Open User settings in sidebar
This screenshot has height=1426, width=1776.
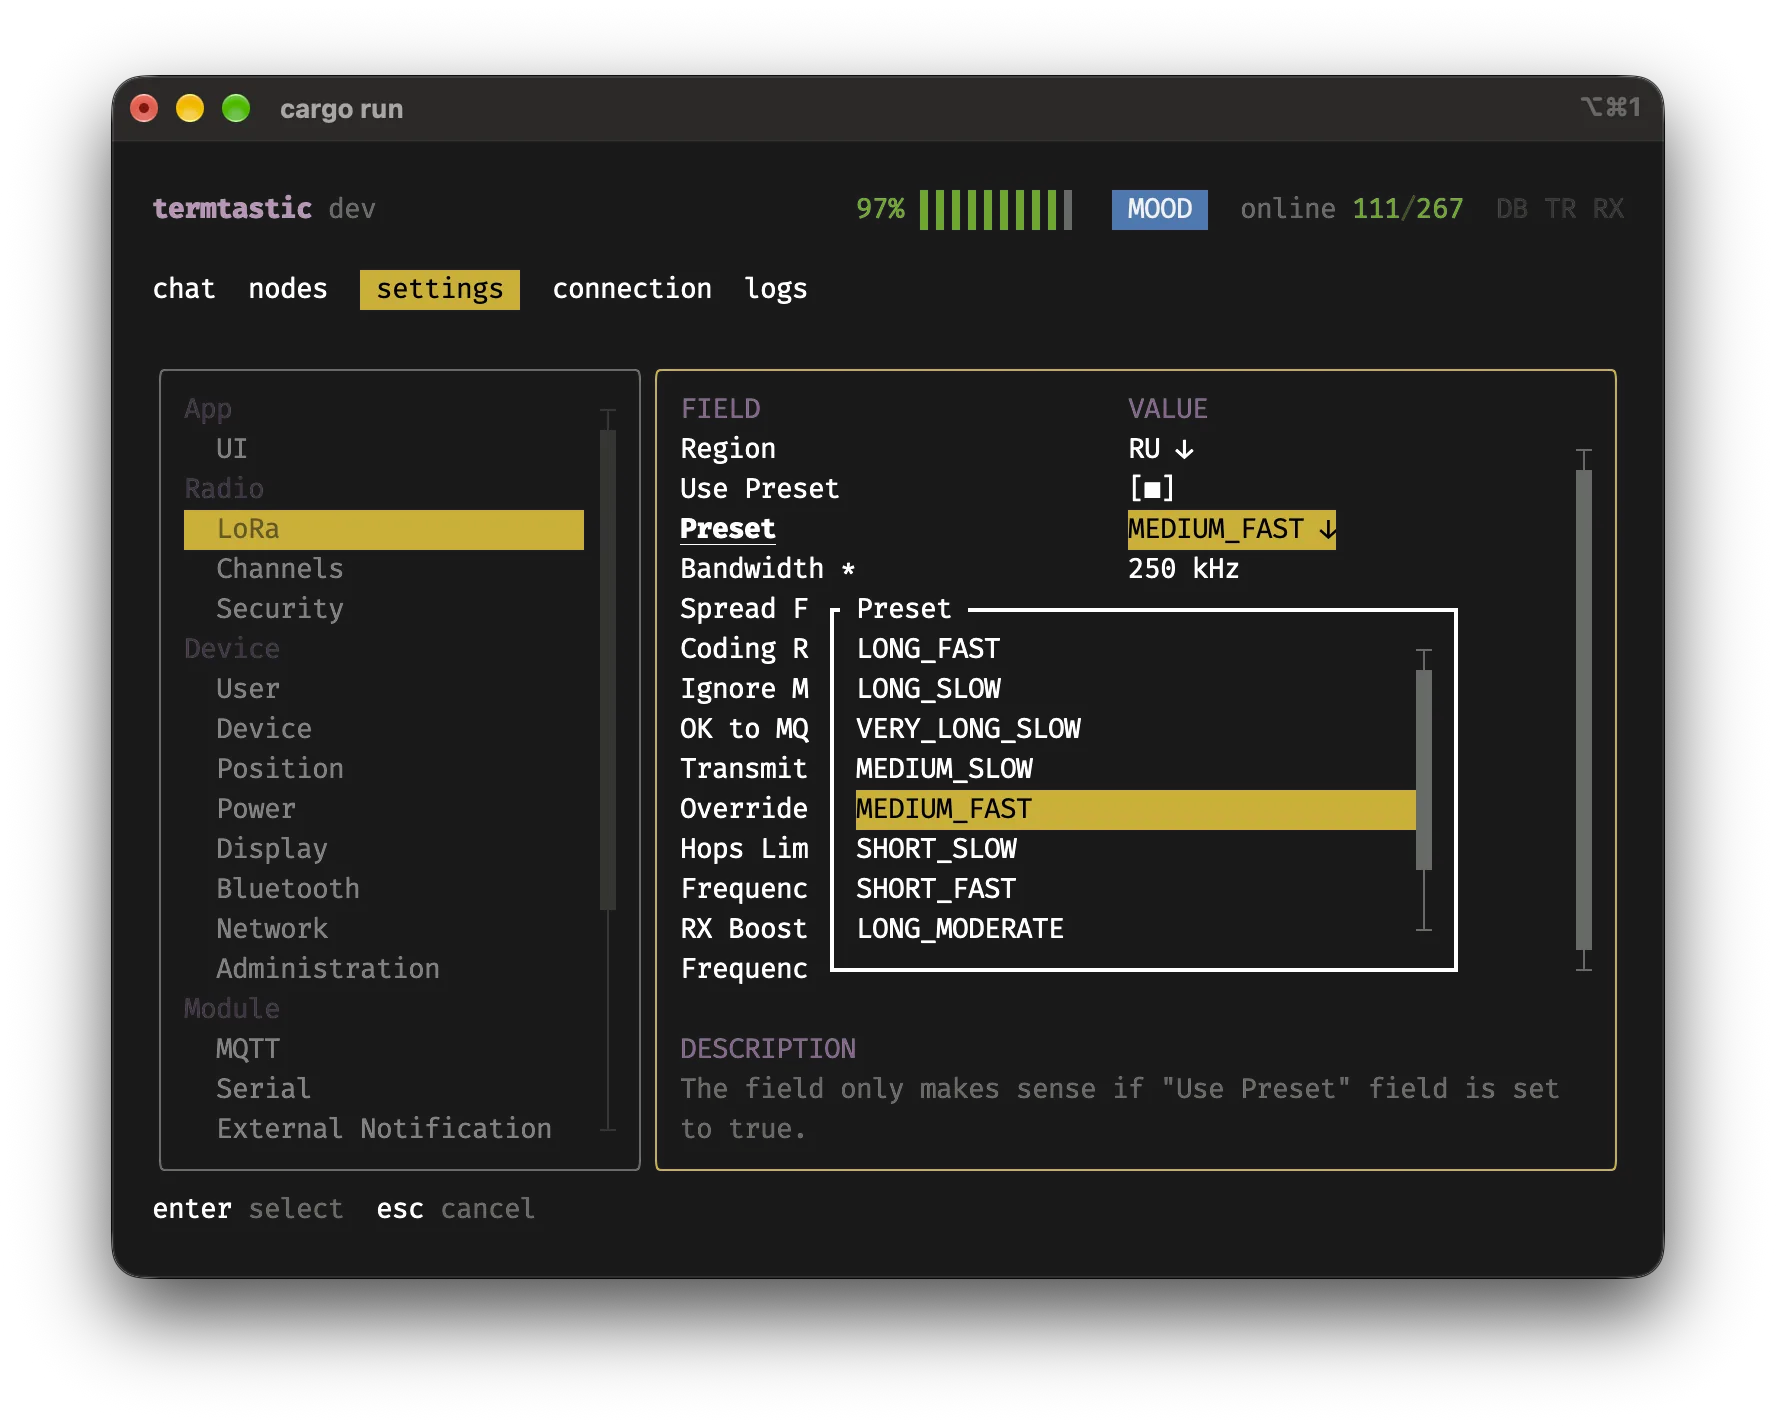coord(248,689)
